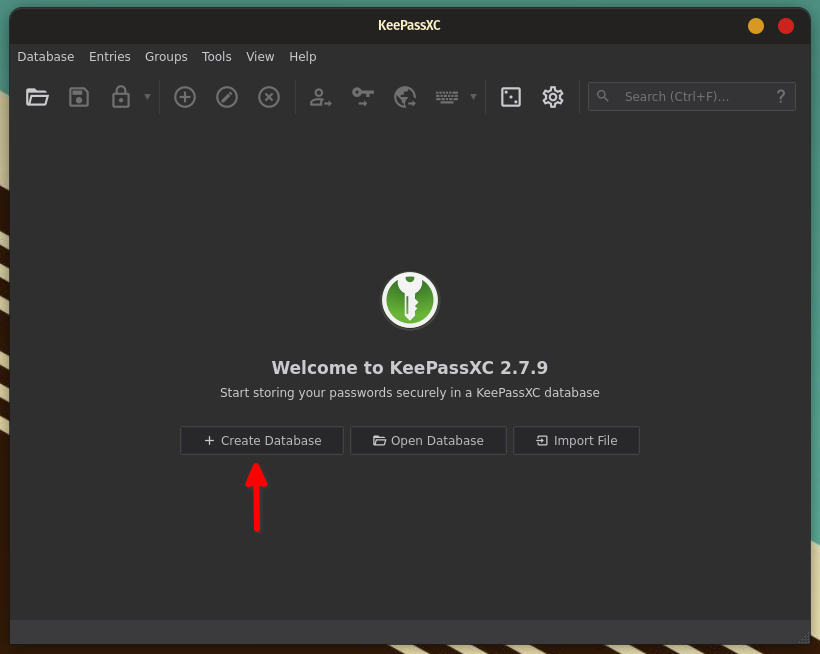Open Settings via the gear icon
The width and height of the screenshot is (820, 654).
(553, 97)
